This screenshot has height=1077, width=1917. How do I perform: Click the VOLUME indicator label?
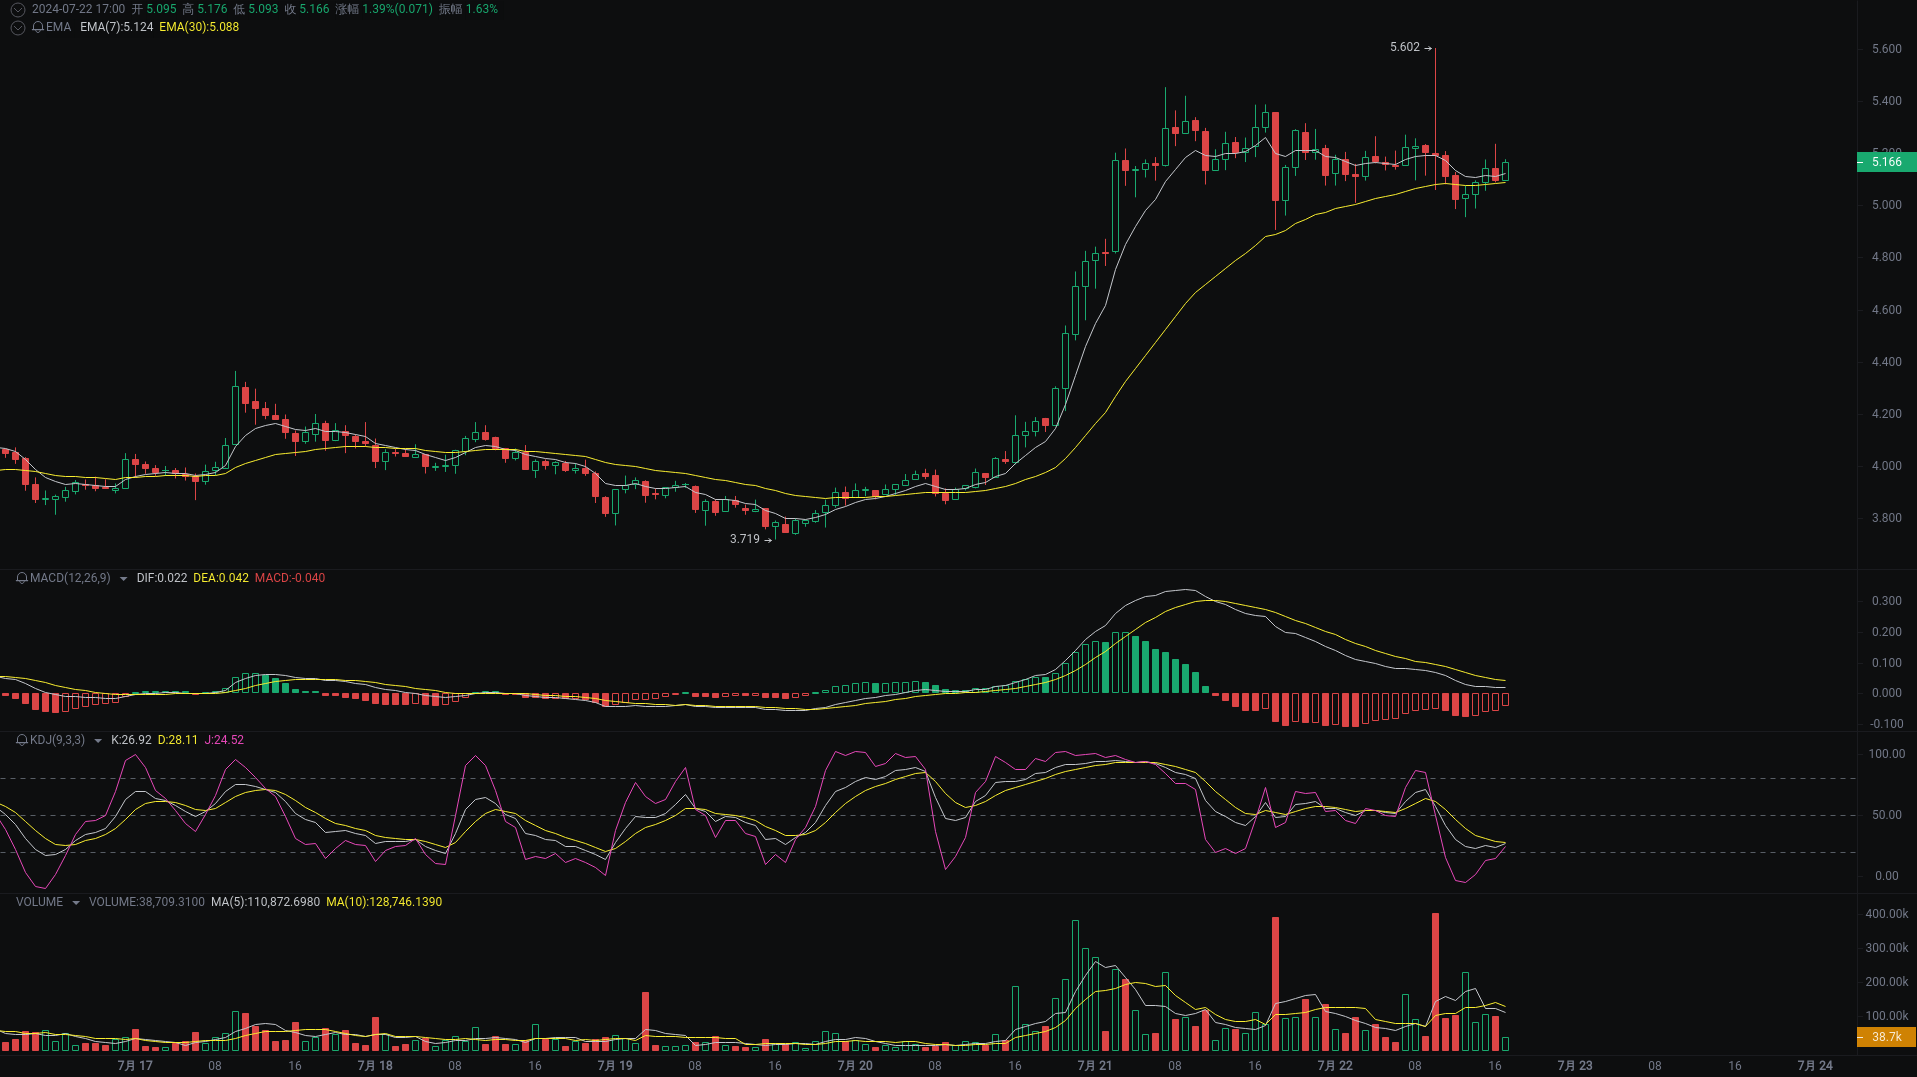[39, 902]
